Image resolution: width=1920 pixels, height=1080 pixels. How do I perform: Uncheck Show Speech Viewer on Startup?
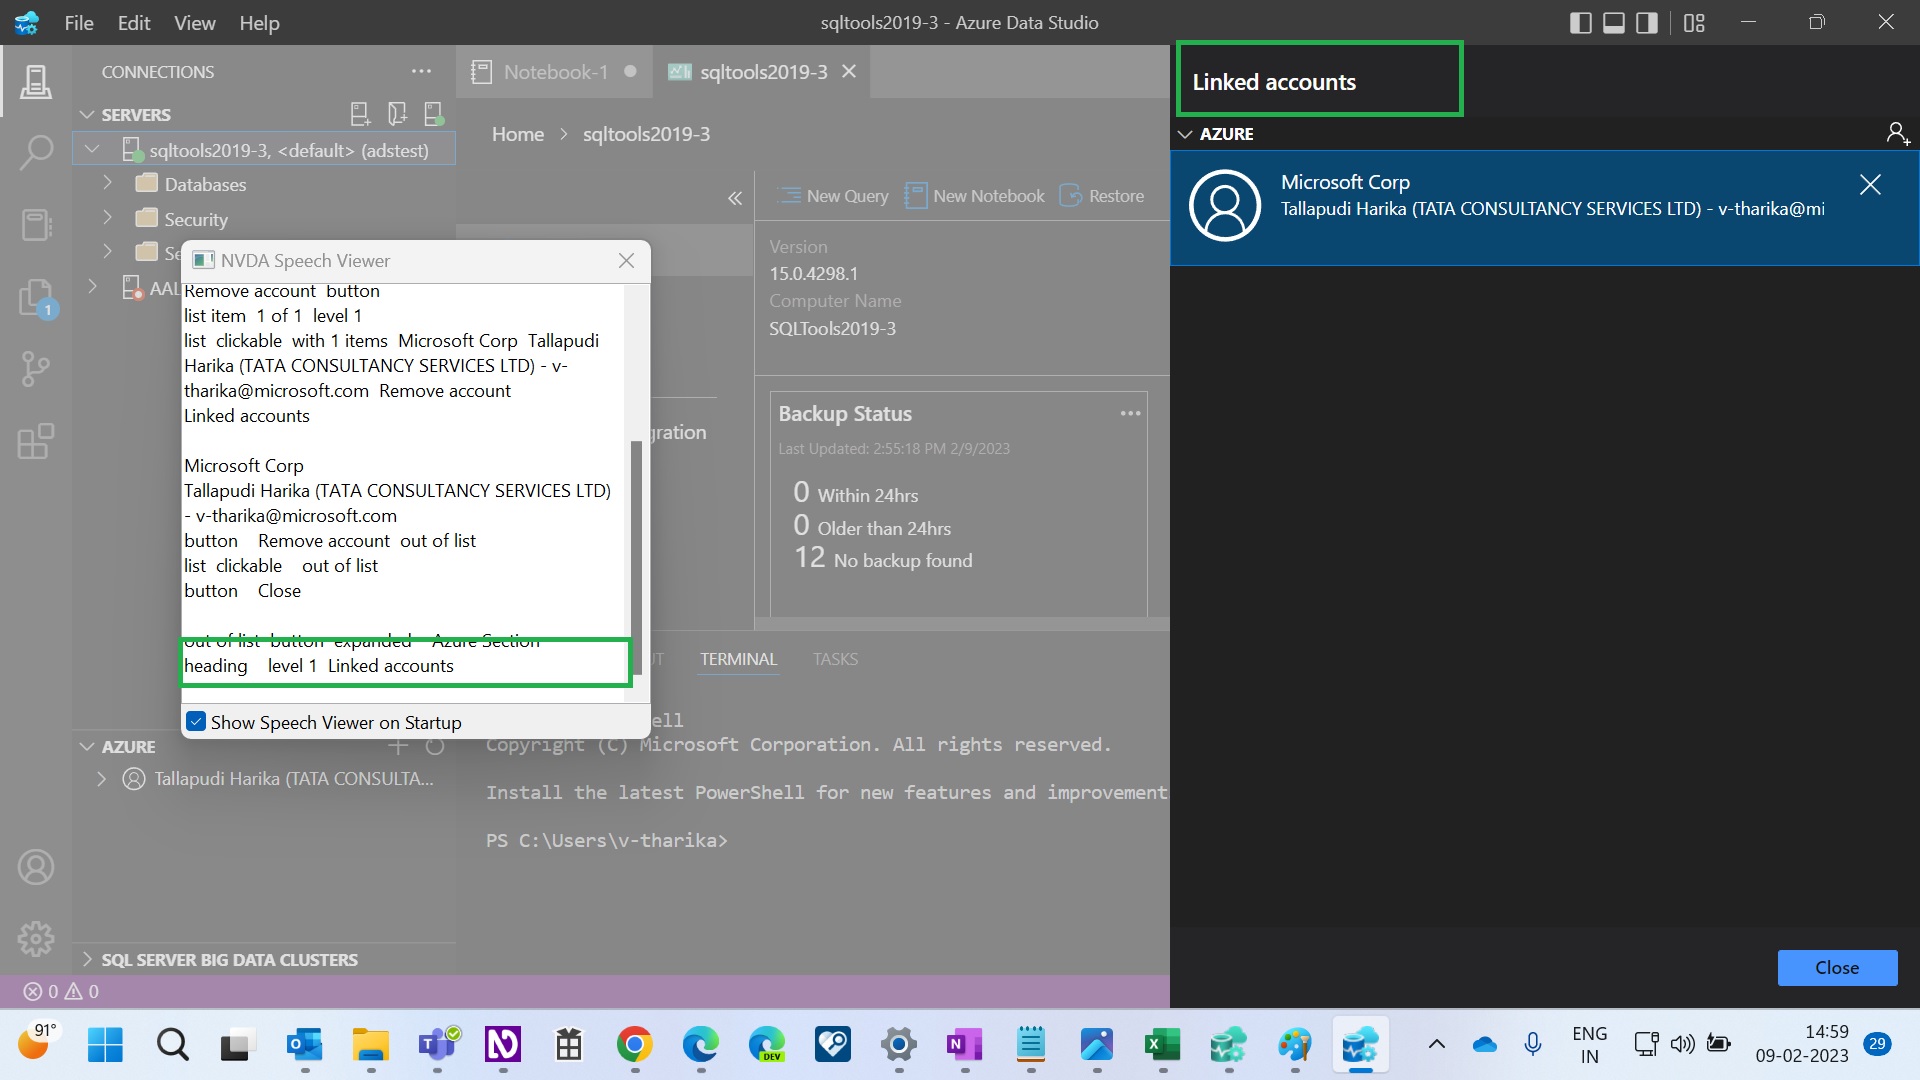[196, 721]
